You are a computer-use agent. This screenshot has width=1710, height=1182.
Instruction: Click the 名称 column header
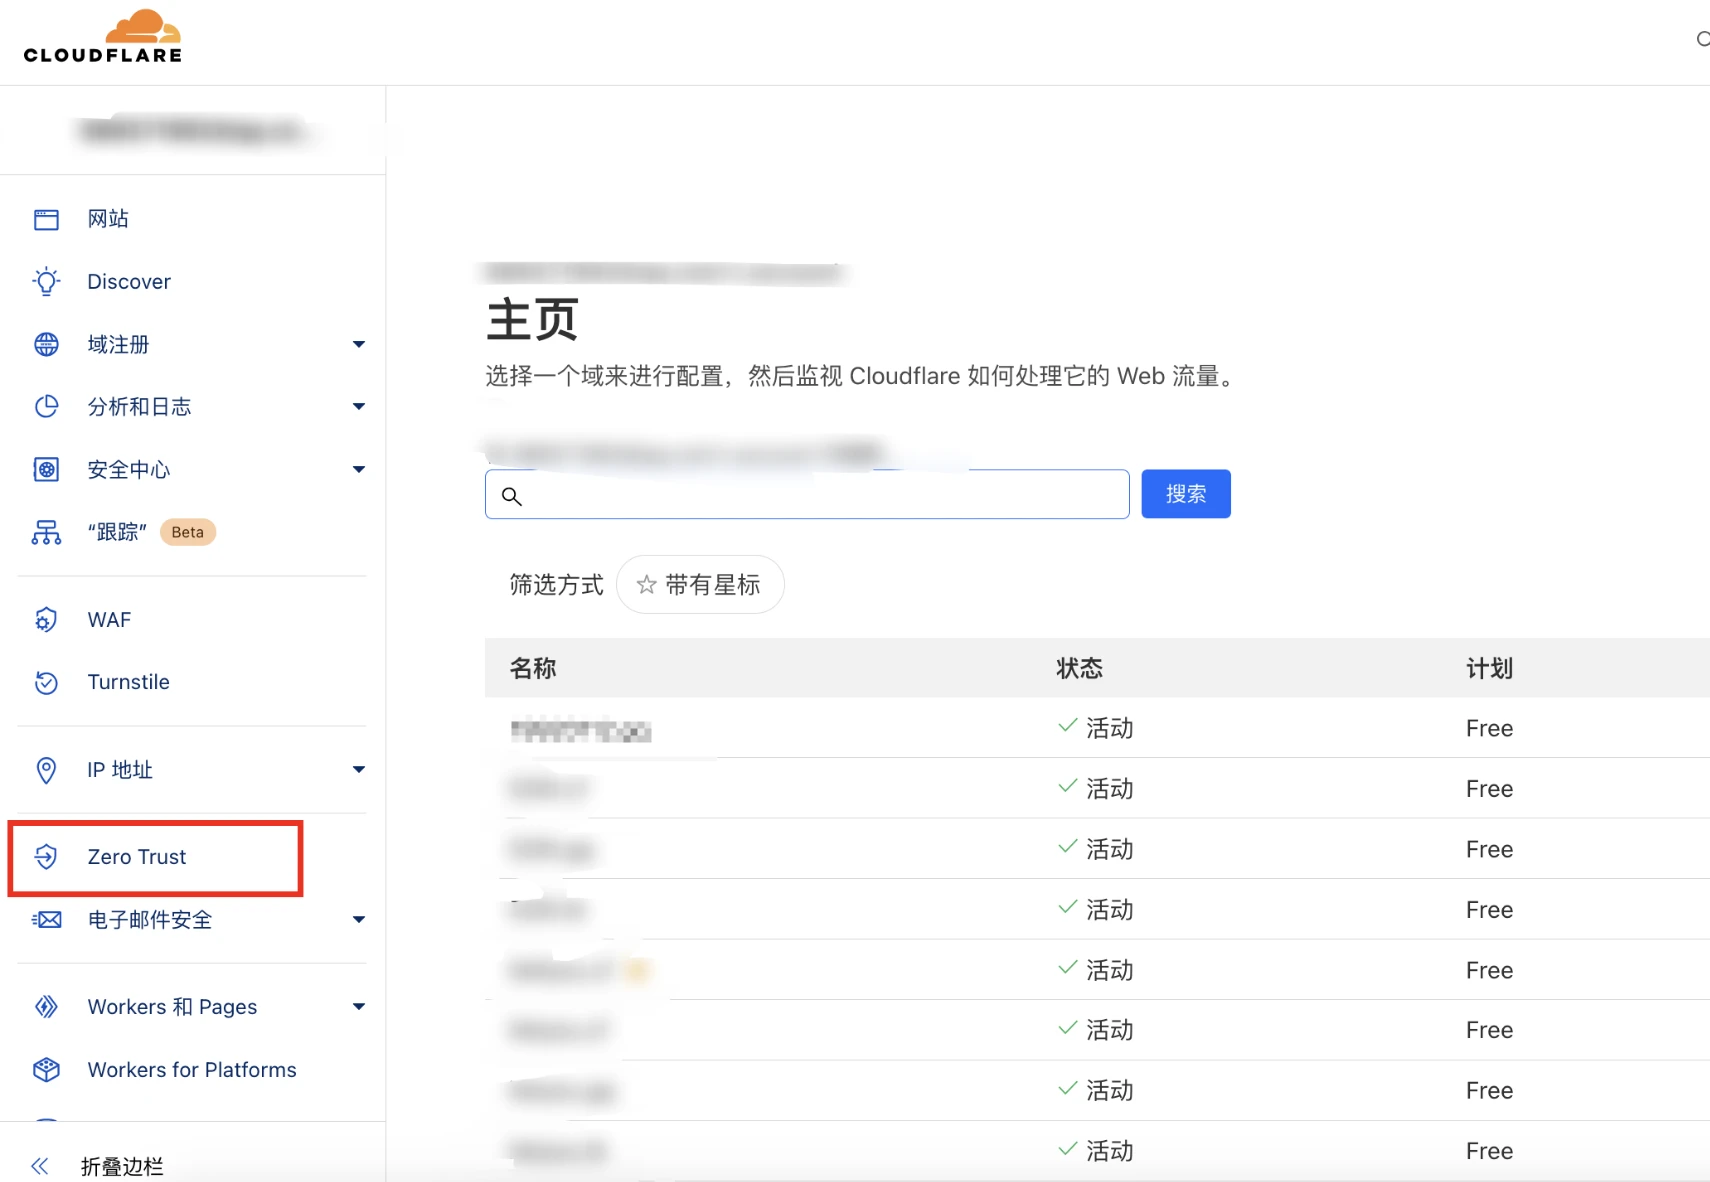pyautogui.click(x=533, y=668)
